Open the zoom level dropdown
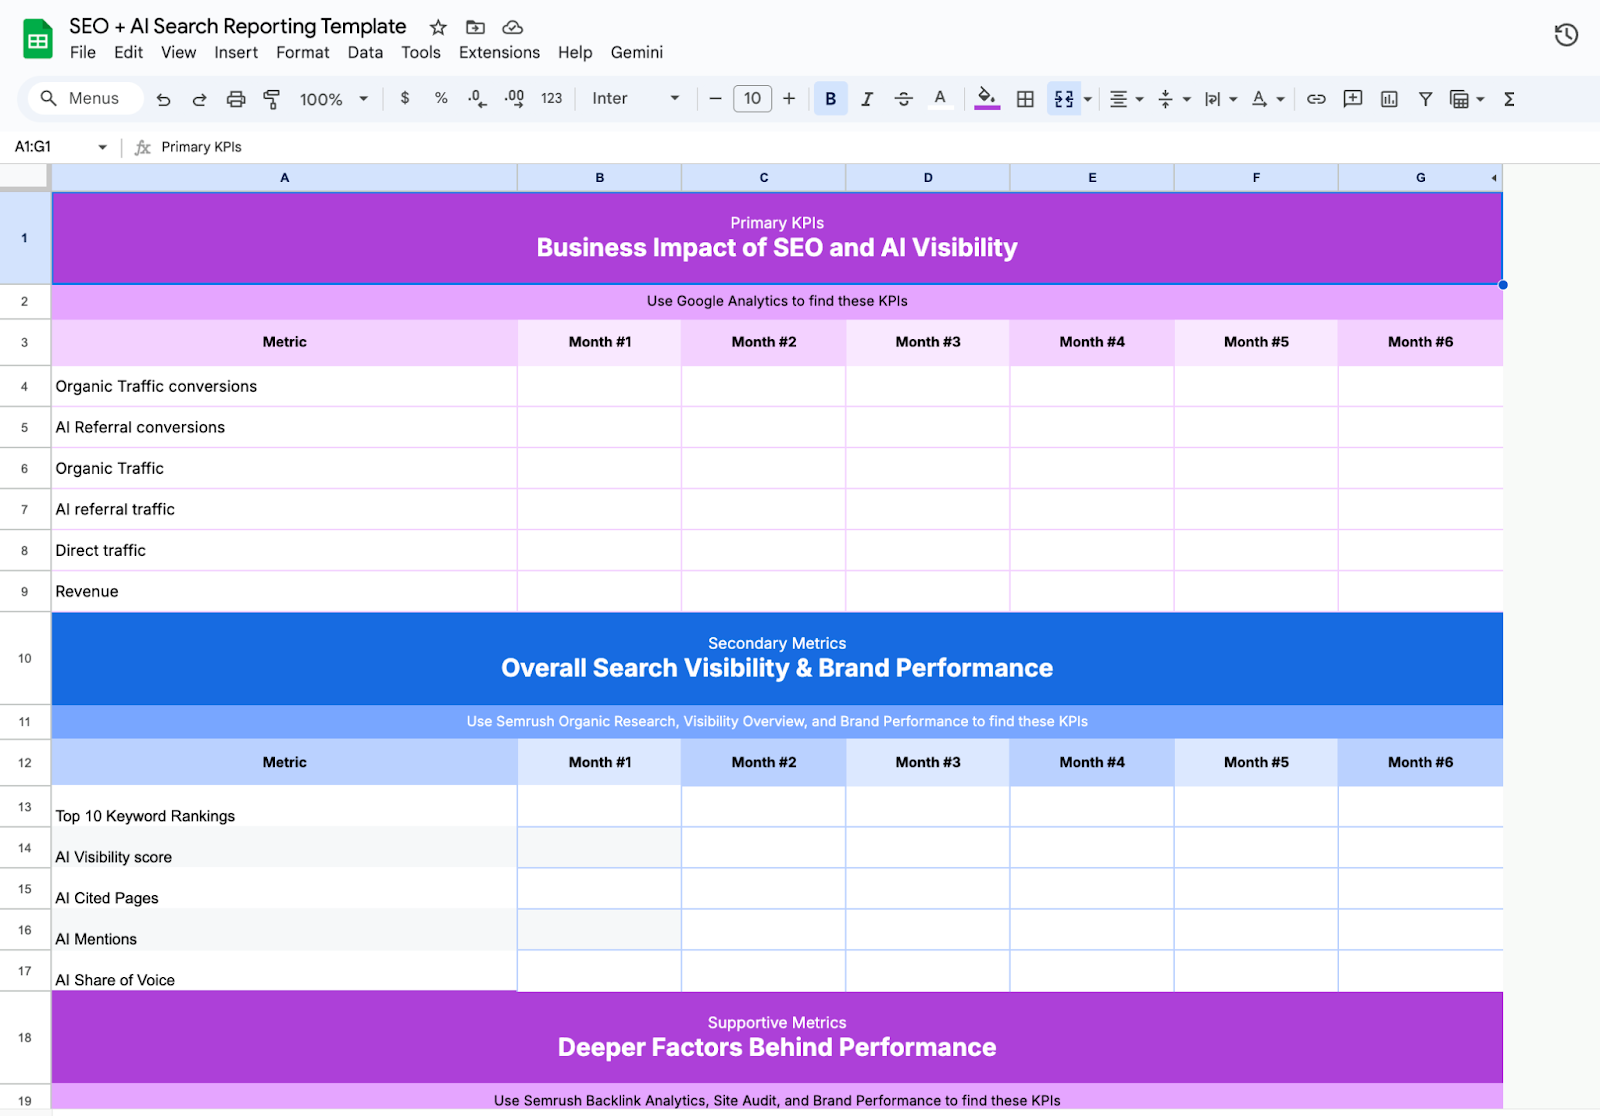 click(333, 98)
